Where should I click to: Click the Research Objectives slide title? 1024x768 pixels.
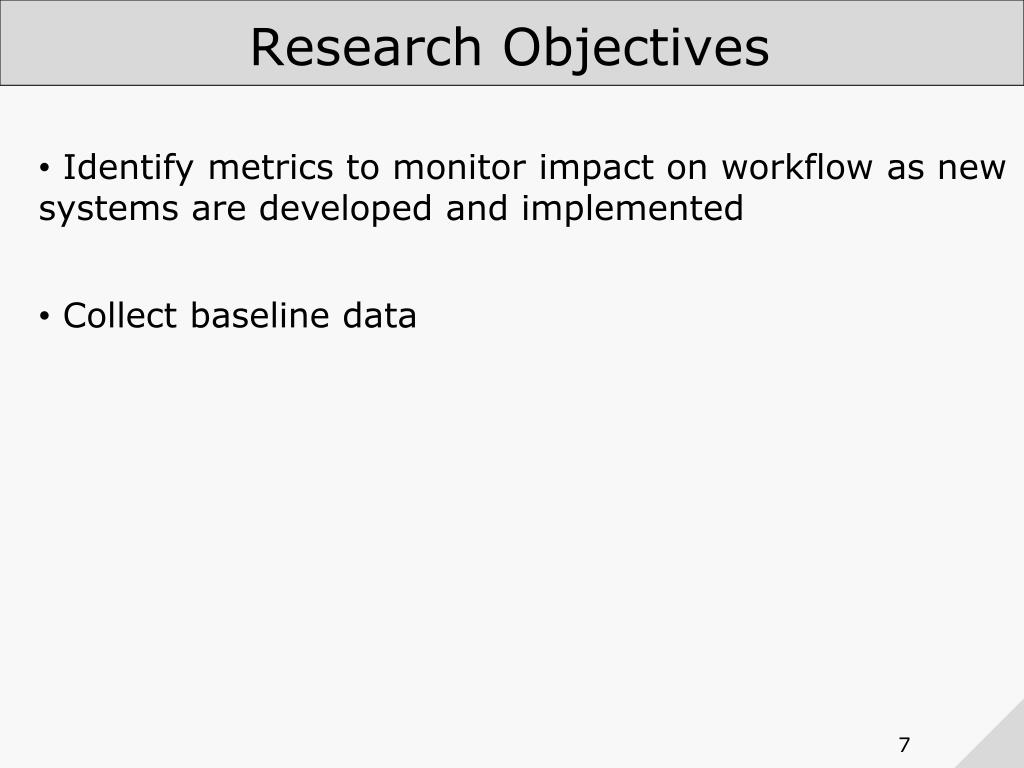pyautogui.click(x=509, y=47)
